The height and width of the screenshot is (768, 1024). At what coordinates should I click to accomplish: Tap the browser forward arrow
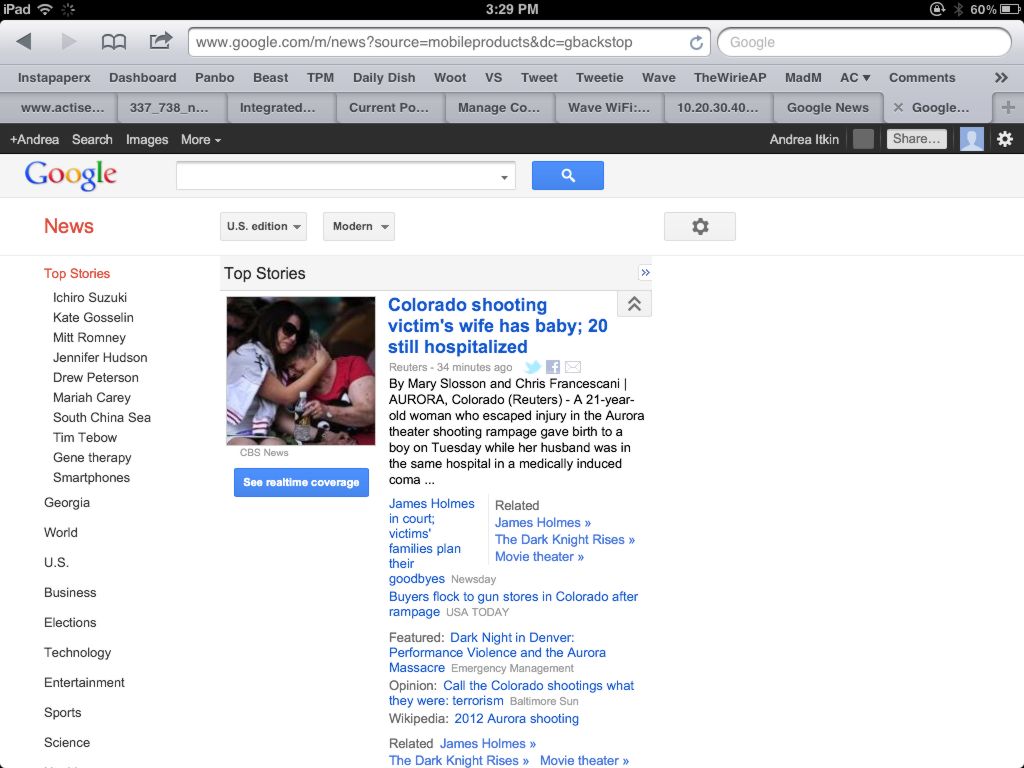68,42
